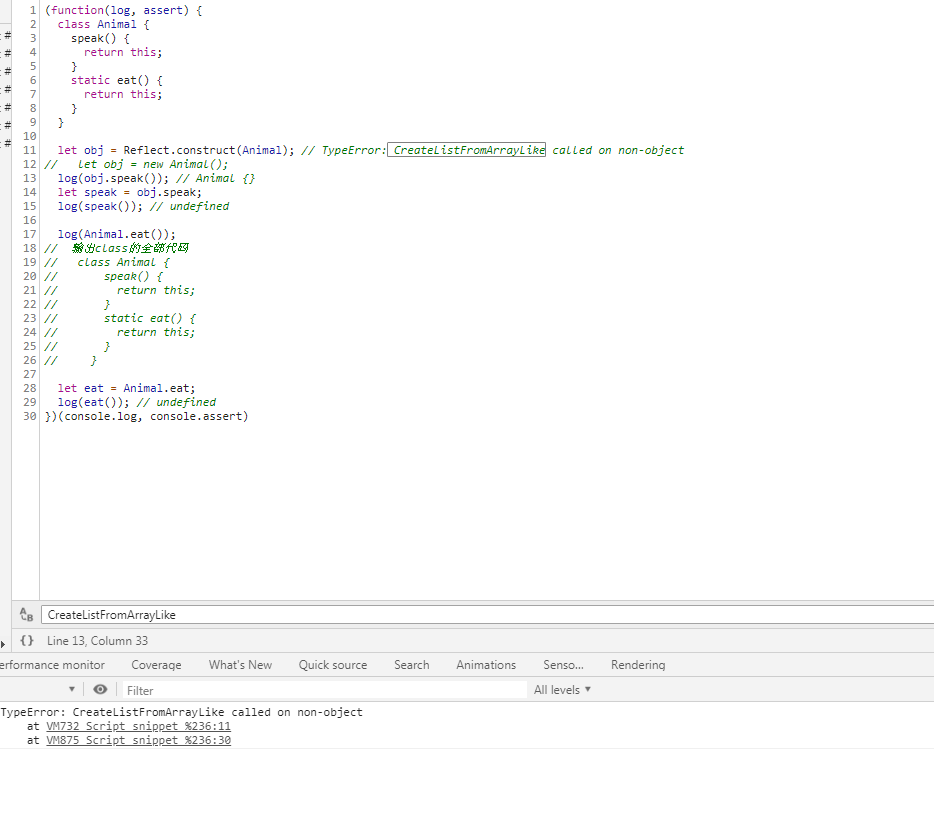Open the console context dropdown arrow
Screen dimensions: 934x821
pos(71,689)
